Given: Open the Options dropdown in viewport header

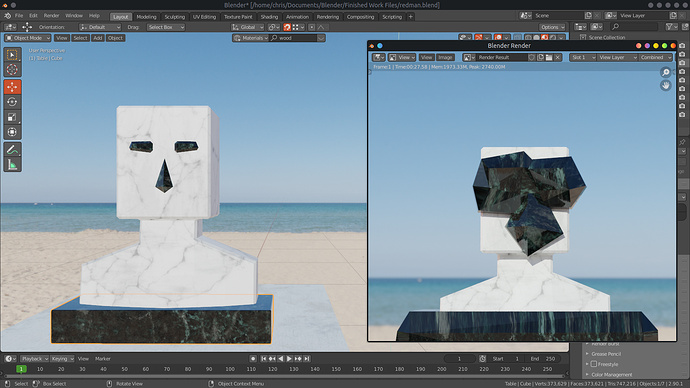Looking at the screenshot, I should coord(552,27).
